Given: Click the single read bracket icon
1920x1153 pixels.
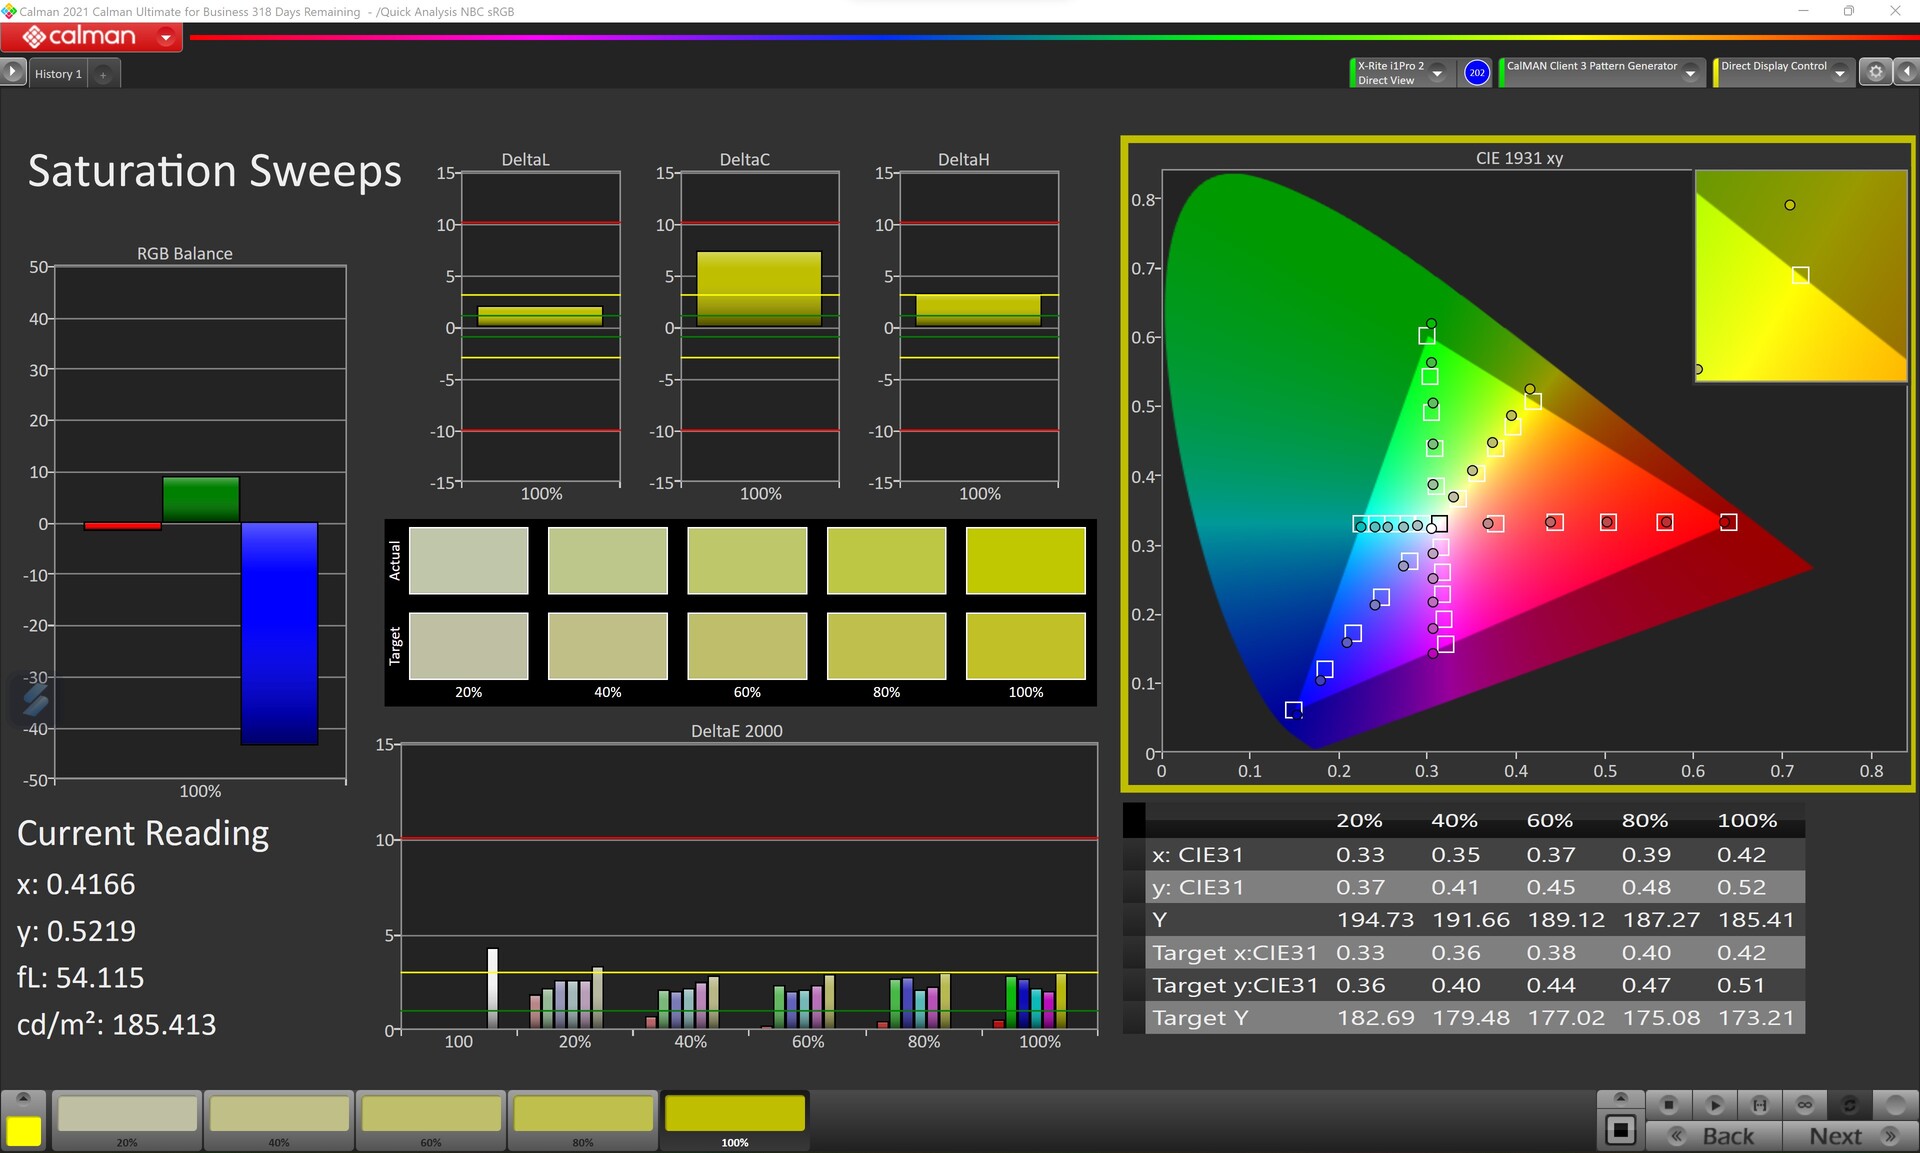Looking at the screenshot, I should click(1759, 1105).
